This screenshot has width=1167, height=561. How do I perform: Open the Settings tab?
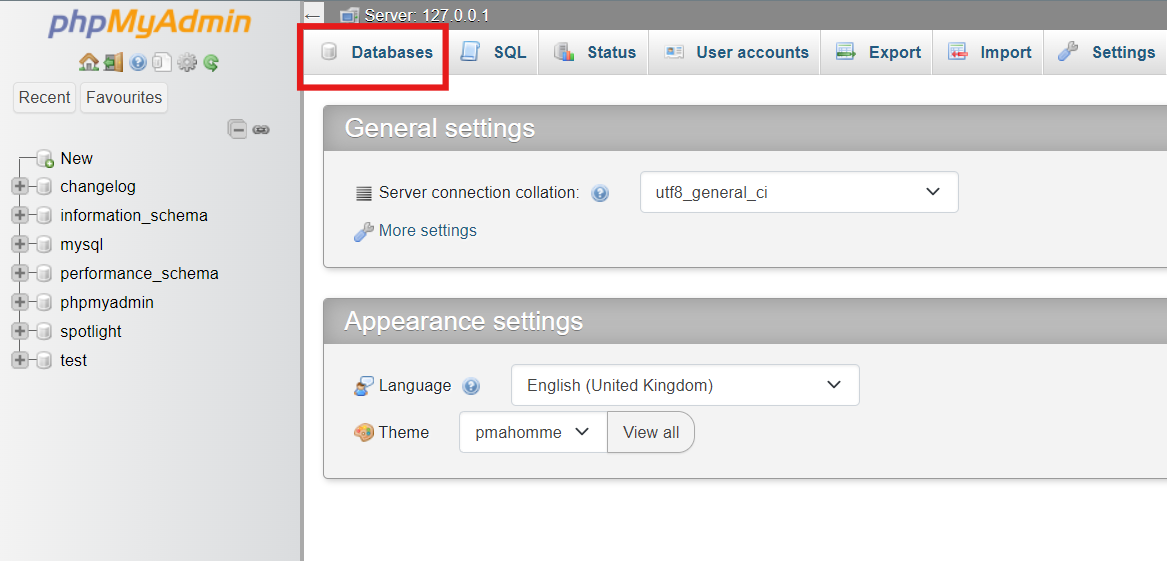tap(1105, 53)
